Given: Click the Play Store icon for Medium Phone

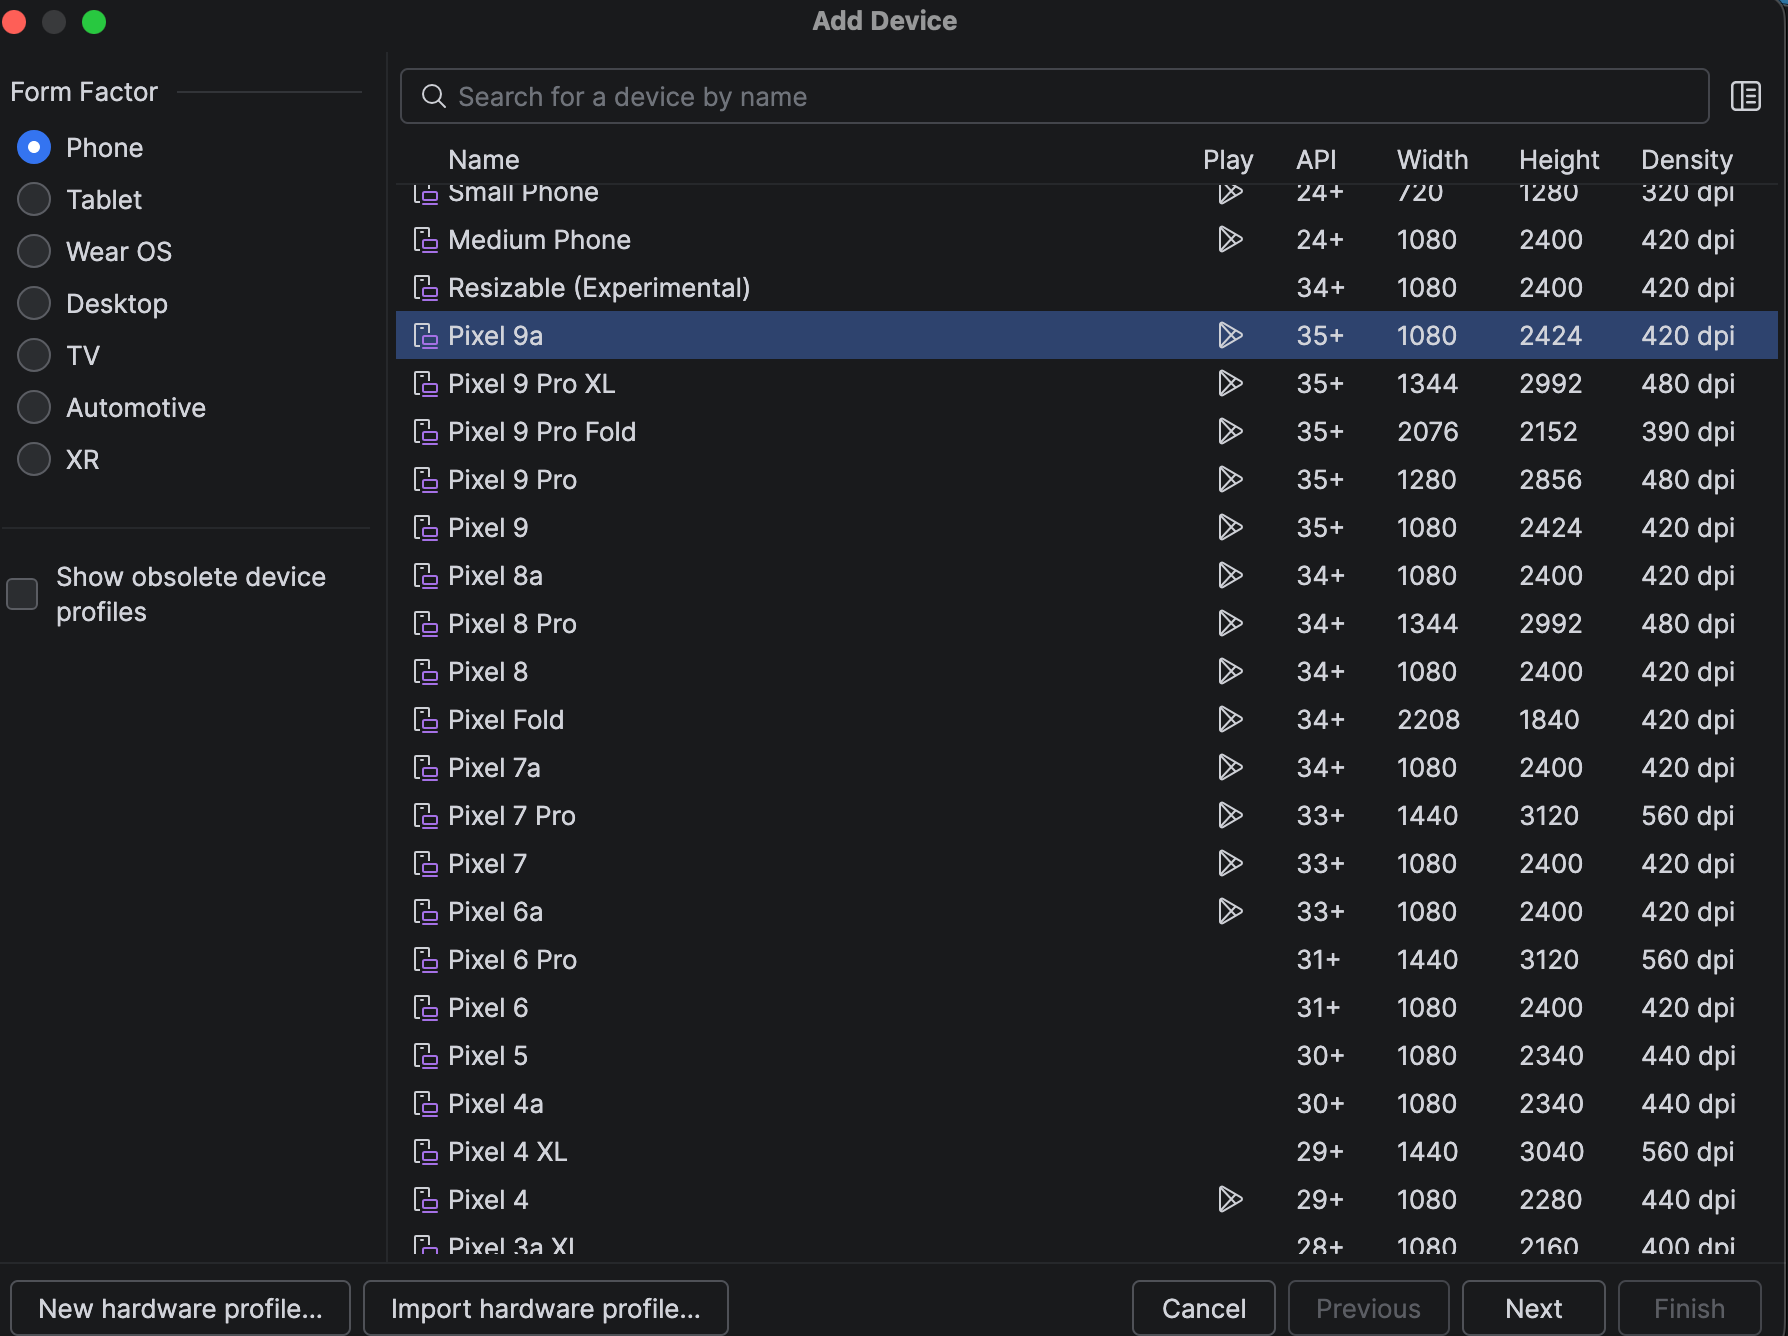Looking at the screenshot, I should click(1230, 240).
